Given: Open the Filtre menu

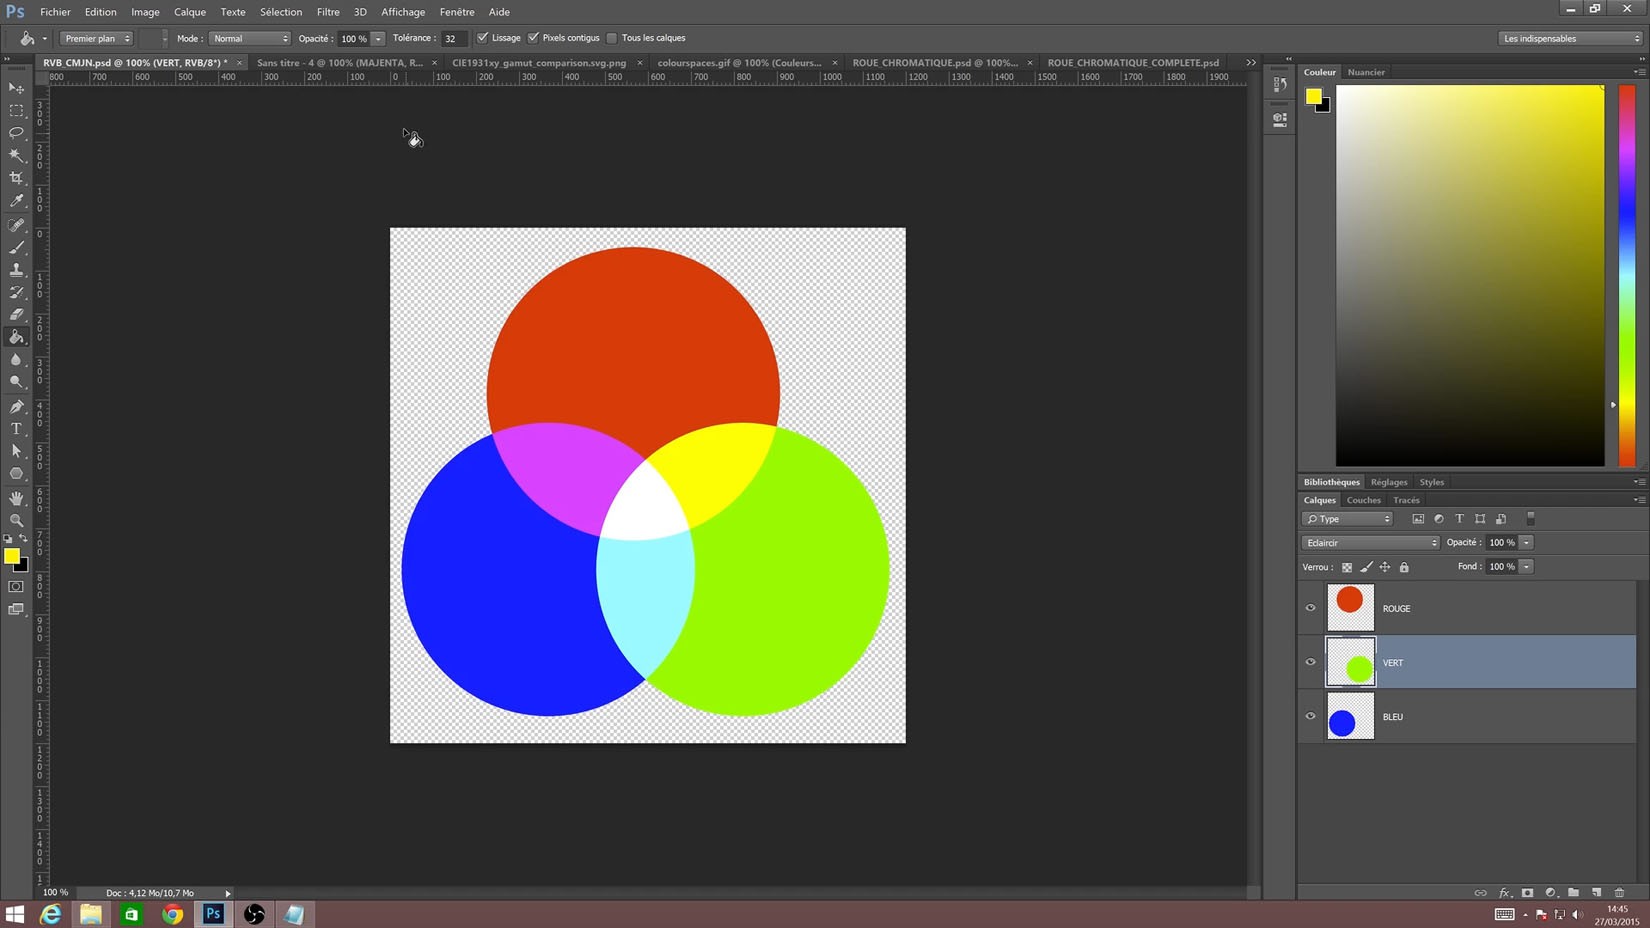Looking at the screenshot, I should click(x=328, y=12).
